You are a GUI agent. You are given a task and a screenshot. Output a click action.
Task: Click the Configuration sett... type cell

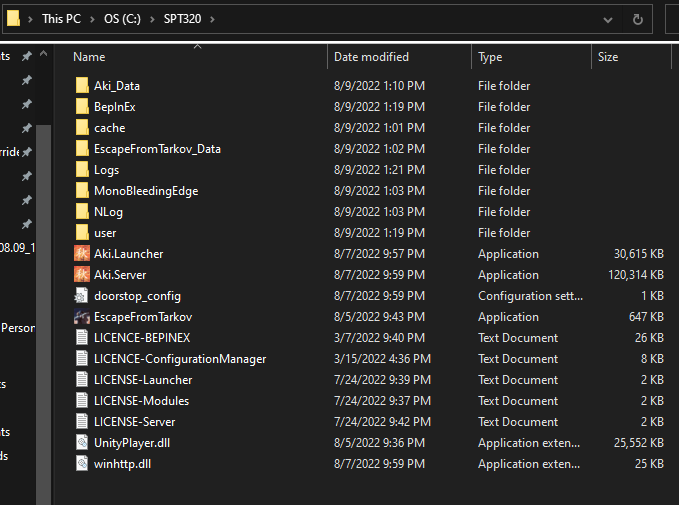(530, 296)
